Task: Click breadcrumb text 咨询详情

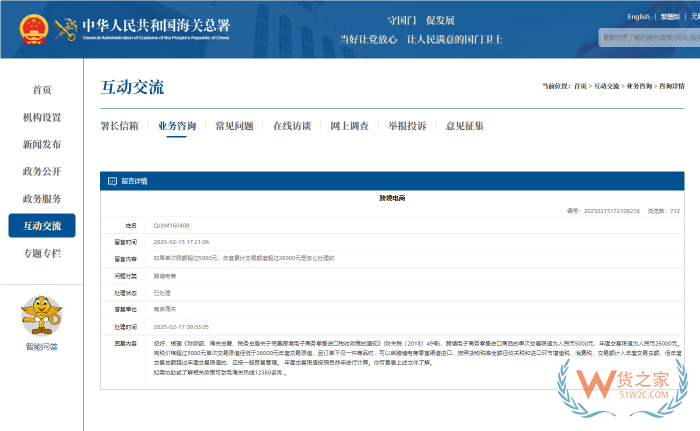Action: (672, 86)
